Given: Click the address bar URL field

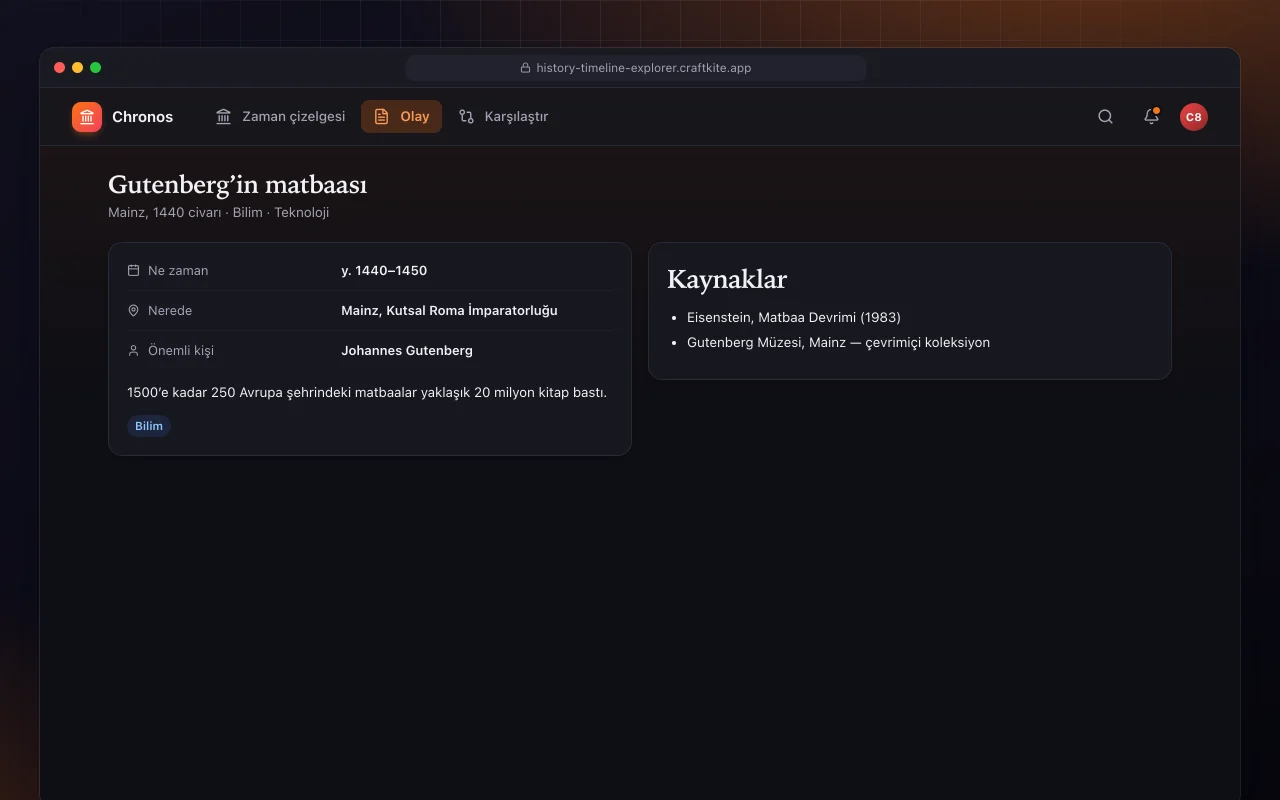Looking at the screenshot, I should coord(636,68).
